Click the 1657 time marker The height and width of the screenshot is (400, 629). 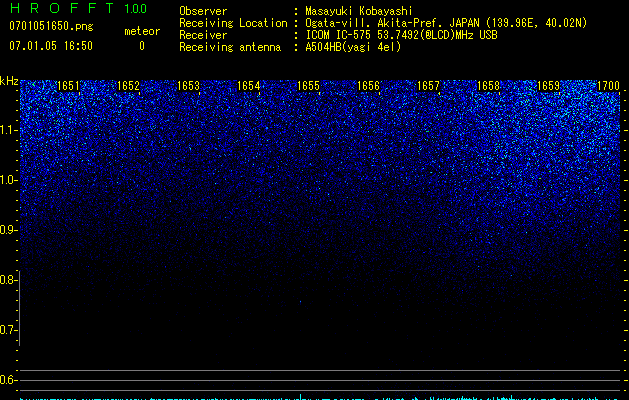pos(428,86)
